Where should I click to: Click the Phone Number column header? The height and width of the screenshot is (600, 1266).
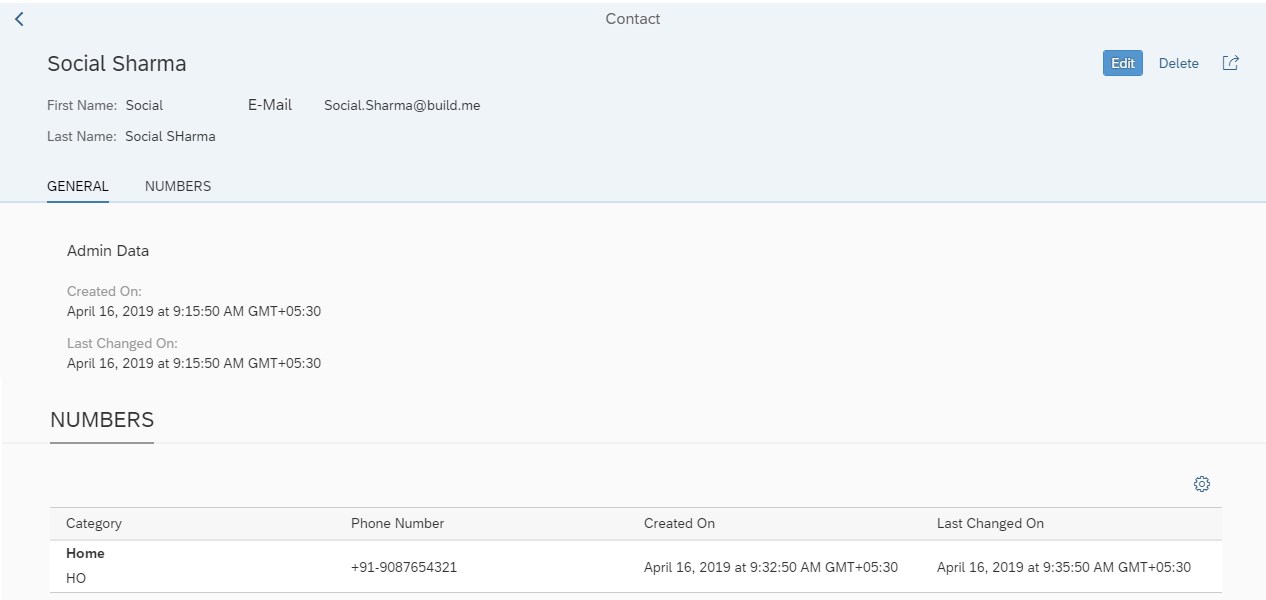(x=397, y=523)
